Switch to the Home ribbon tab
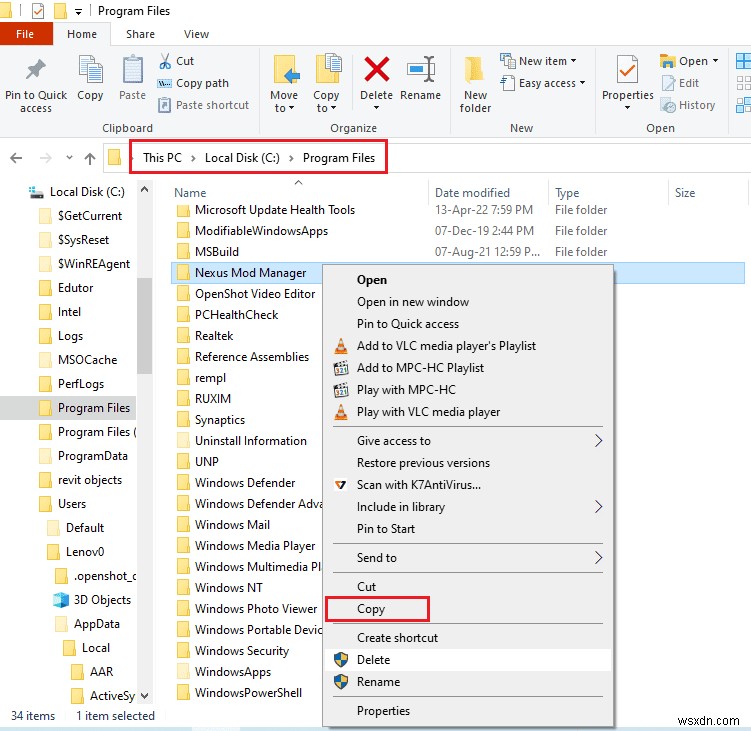 coord(82,34)
